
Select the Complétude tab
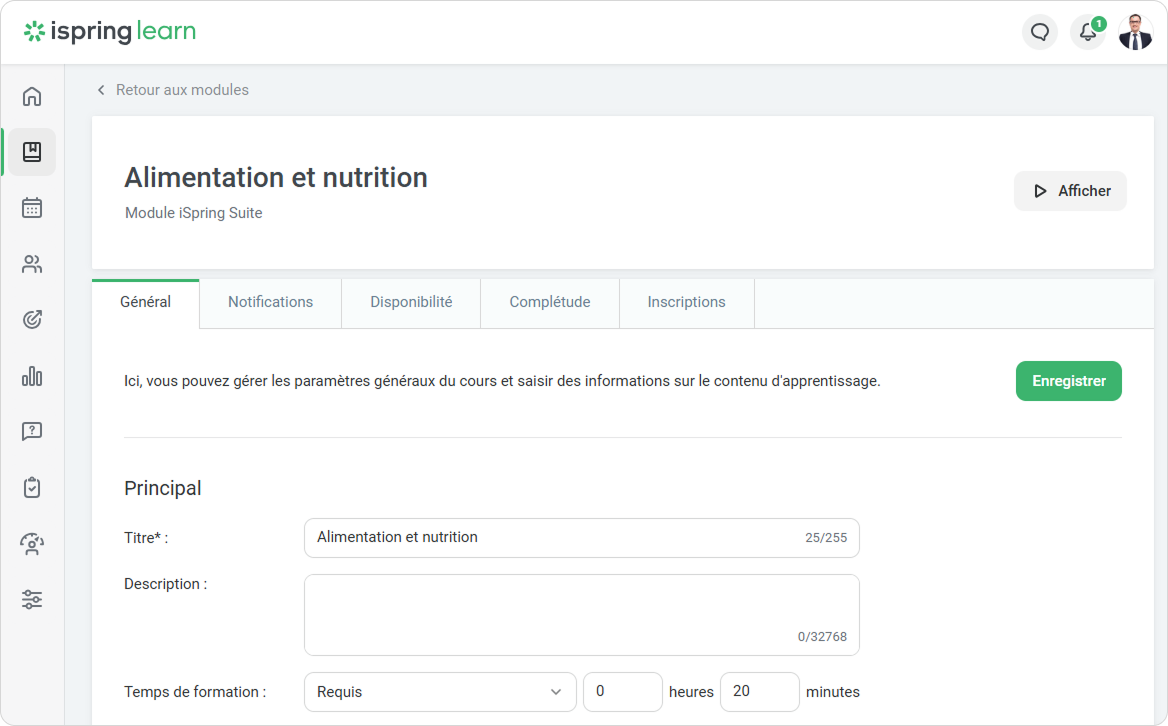(x=550, y=302)
